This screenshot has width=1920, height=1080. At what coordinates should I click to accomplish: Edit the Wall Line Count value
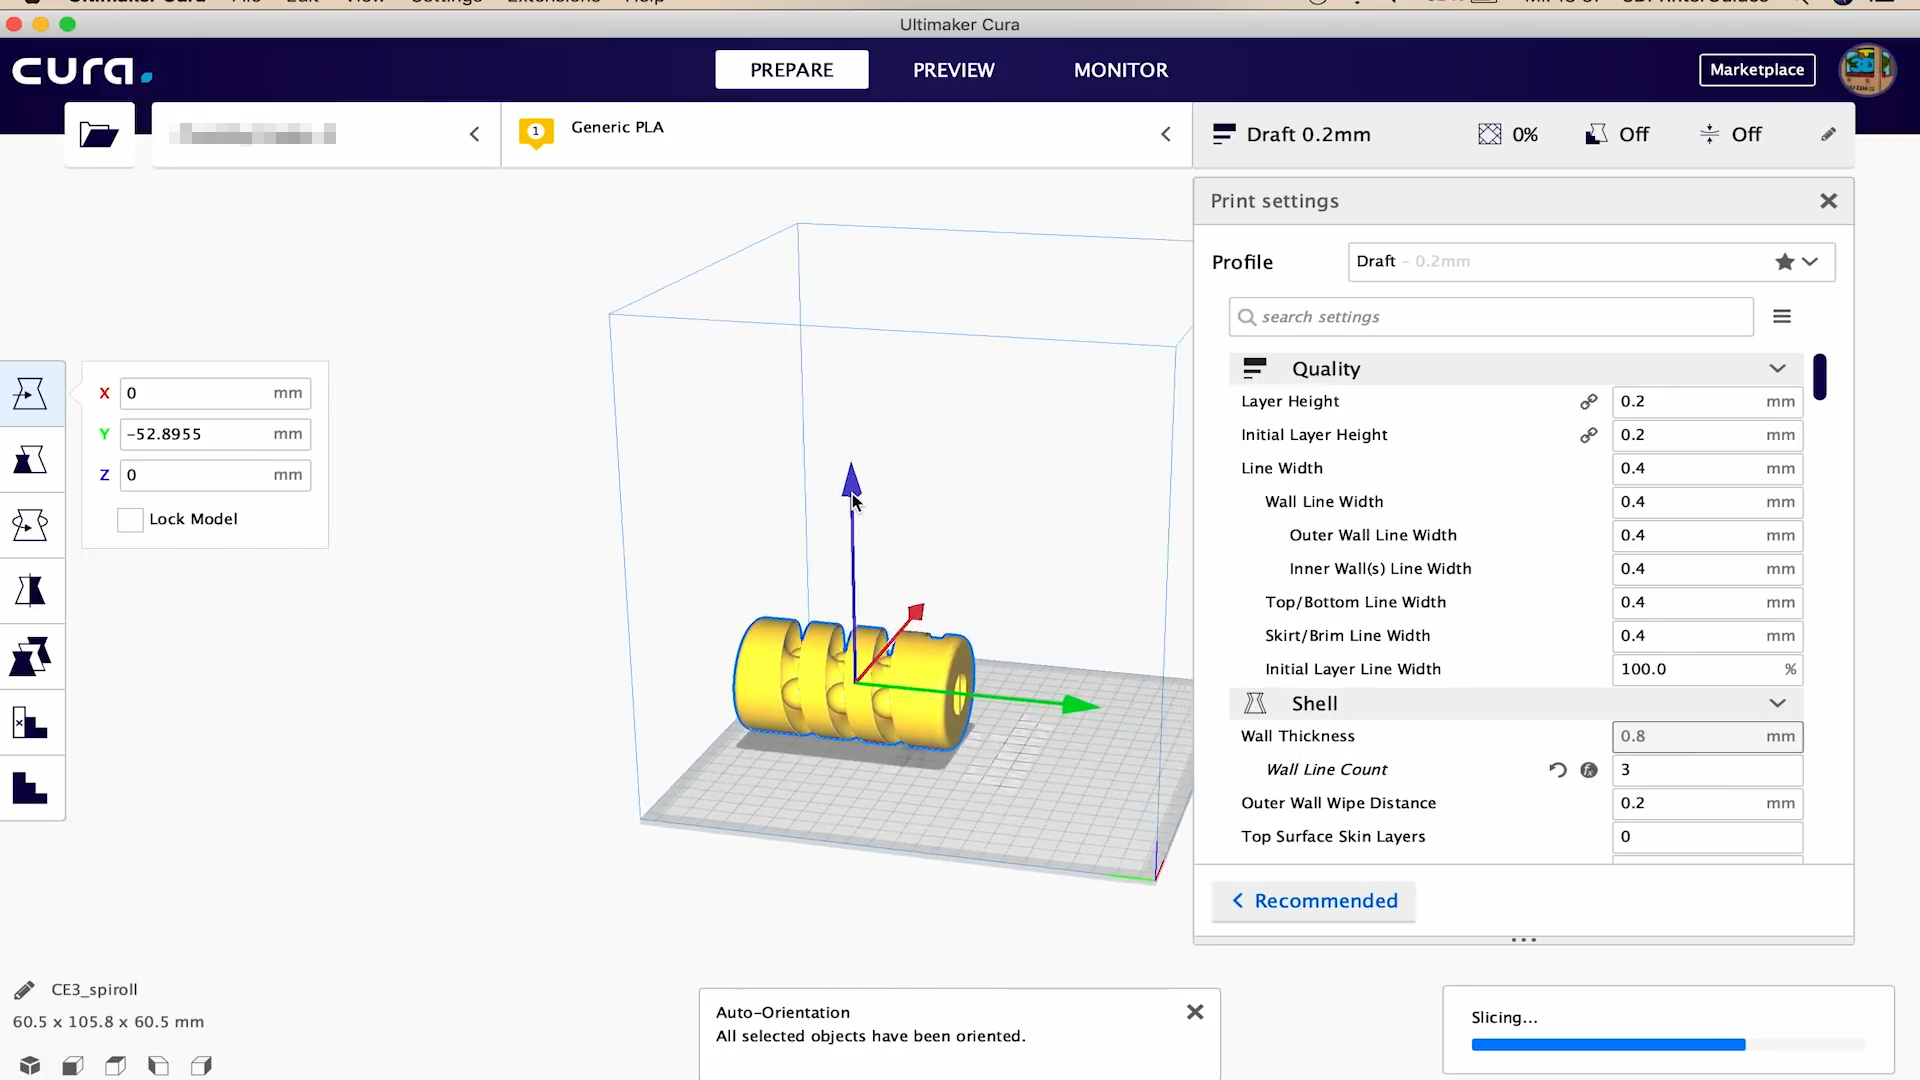click(1707, 770)
